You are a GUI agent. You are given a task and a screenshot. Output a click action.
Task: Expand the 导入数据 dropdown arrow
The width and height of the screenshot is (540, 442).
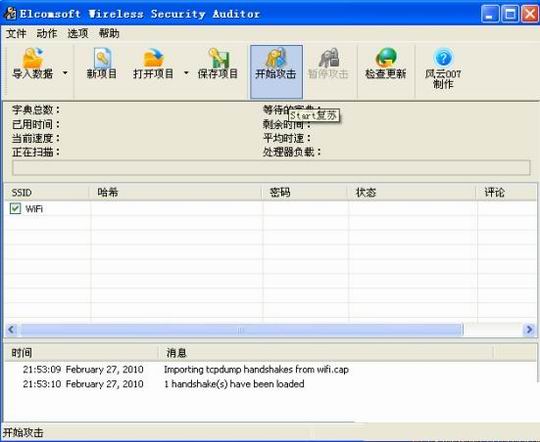pos(65,73)
